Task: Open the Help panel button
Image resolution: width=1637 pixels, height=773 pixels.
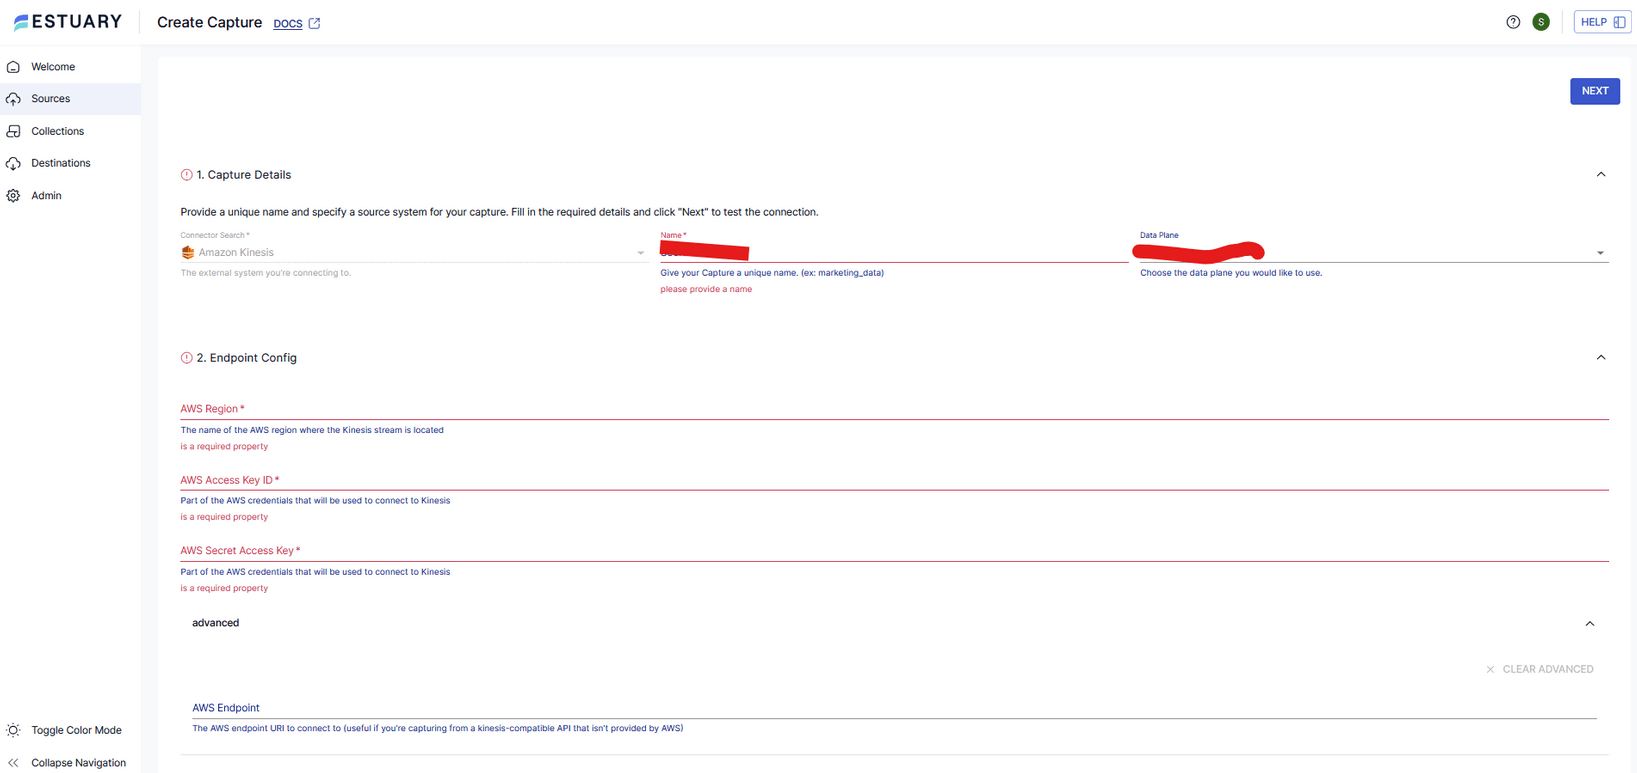Action: pos(1601,22)
